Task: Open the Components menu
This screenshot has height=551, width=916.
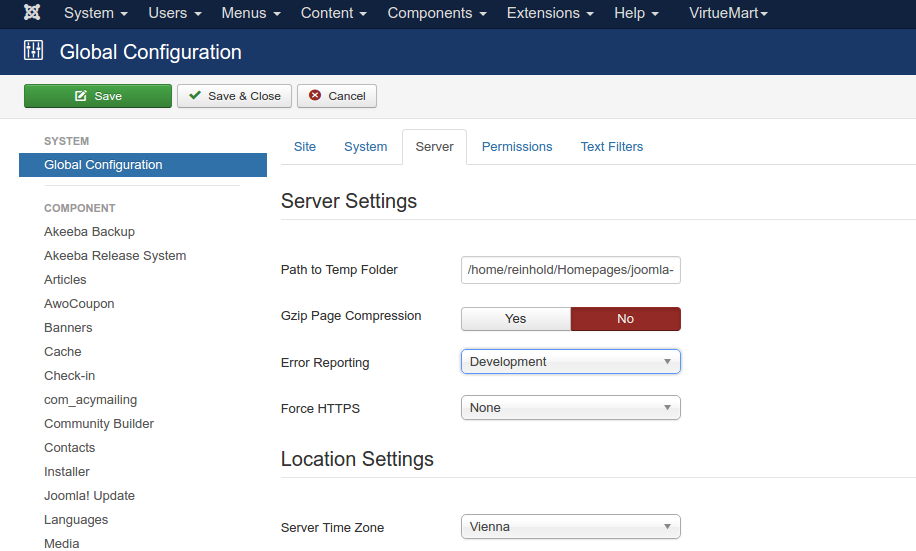Action: coord(436,13)
